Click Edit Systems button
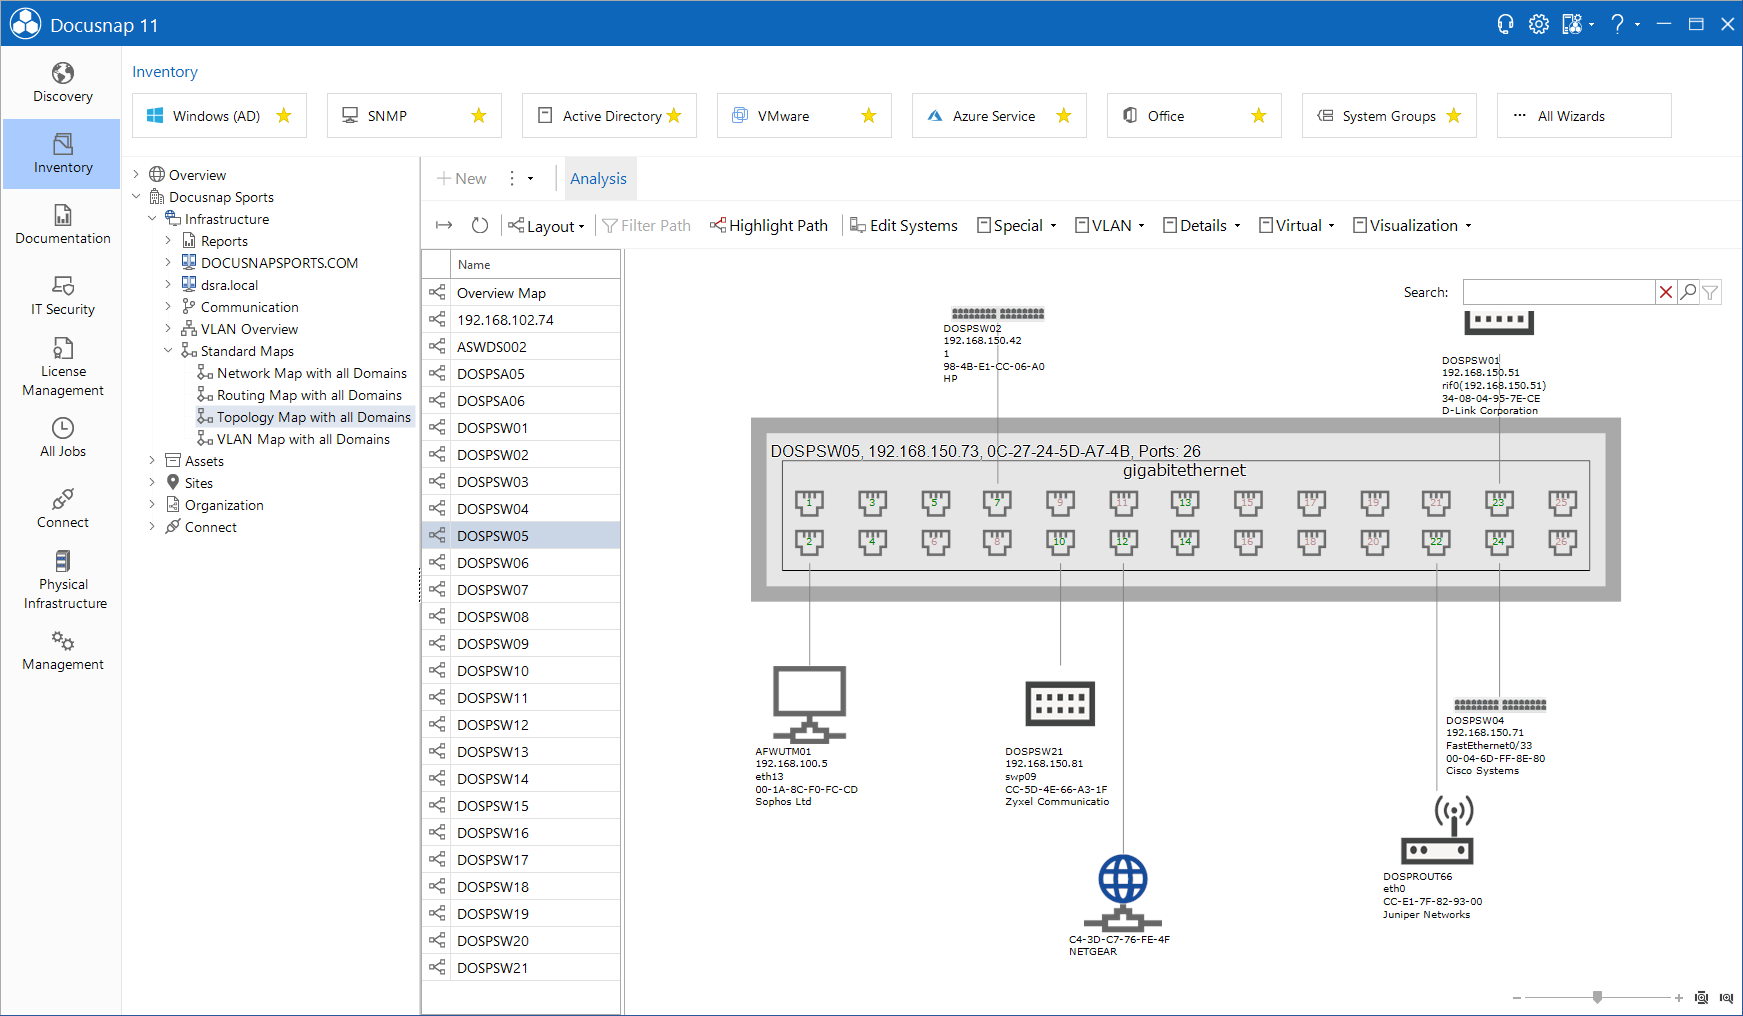 click(x=904, y=226)
